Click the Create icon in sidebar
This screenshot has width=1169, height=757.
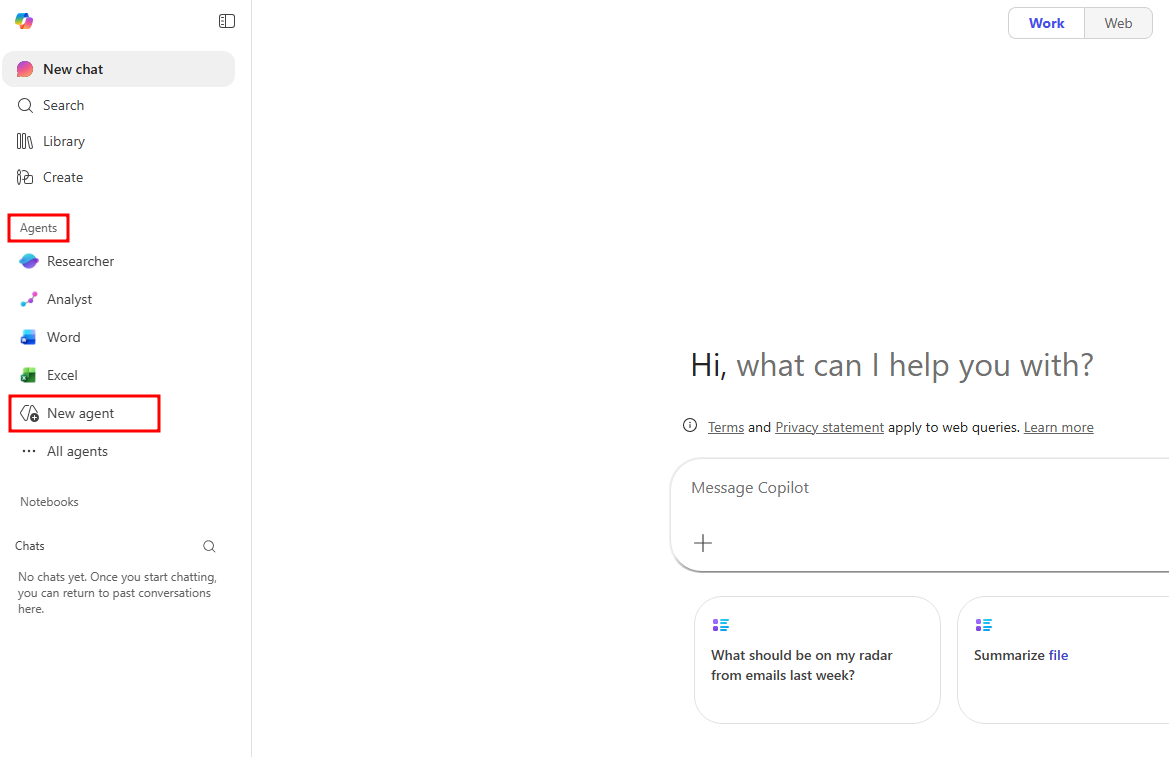25,177
